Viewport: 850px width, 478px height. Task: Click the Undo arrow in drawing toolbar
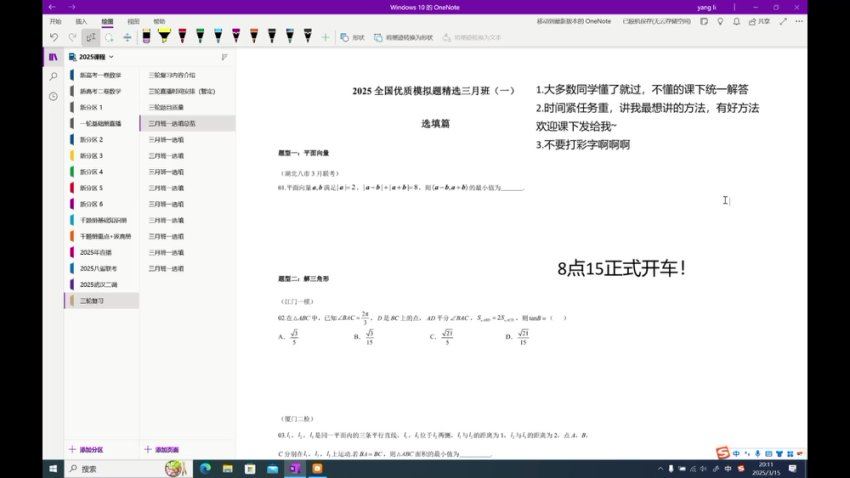pos(54,37)
